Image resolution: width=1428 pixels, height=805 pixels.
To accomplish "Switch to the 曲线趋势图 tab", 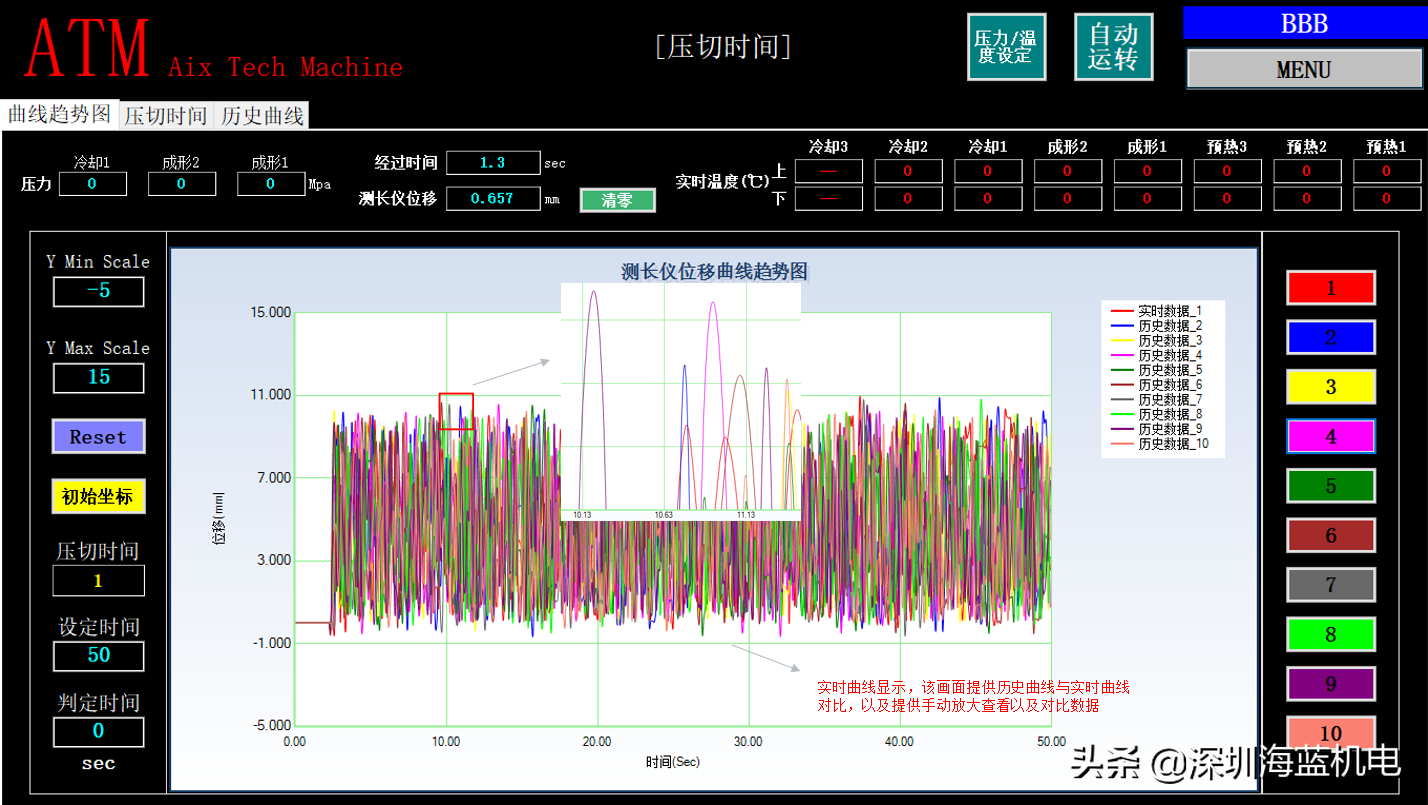I will pyautogui.click(x=60, y=114).
